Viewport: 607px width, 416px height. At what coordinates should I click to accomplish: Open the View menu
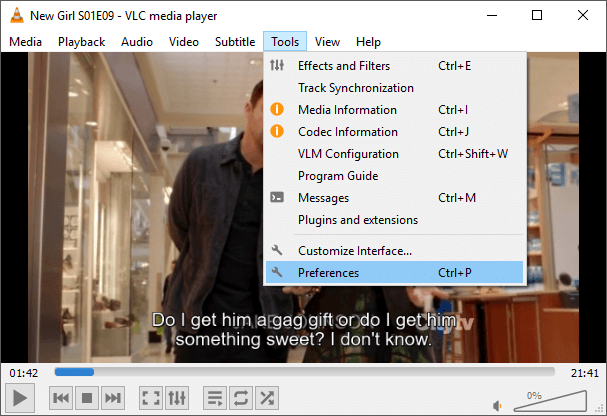coord(327,42)
